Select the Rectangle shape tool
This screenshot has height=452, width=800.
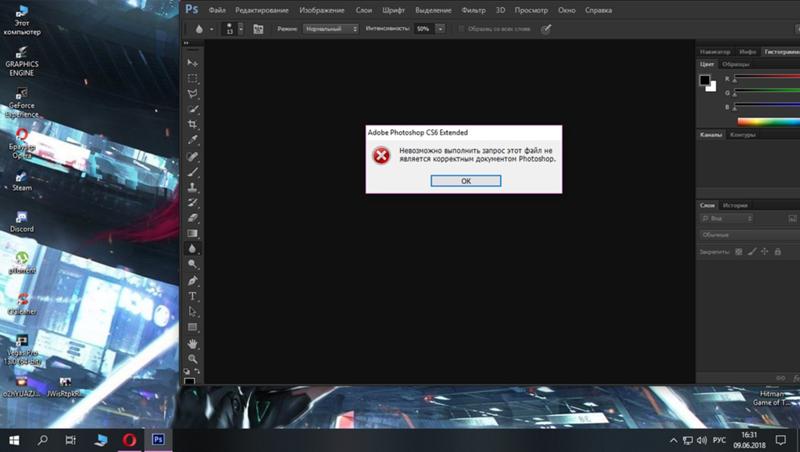192,327
